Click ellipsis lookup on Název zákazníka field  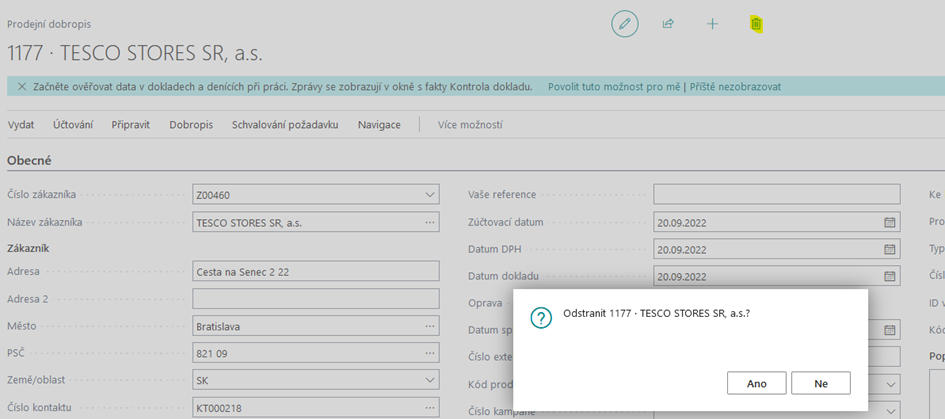(430, 222)
